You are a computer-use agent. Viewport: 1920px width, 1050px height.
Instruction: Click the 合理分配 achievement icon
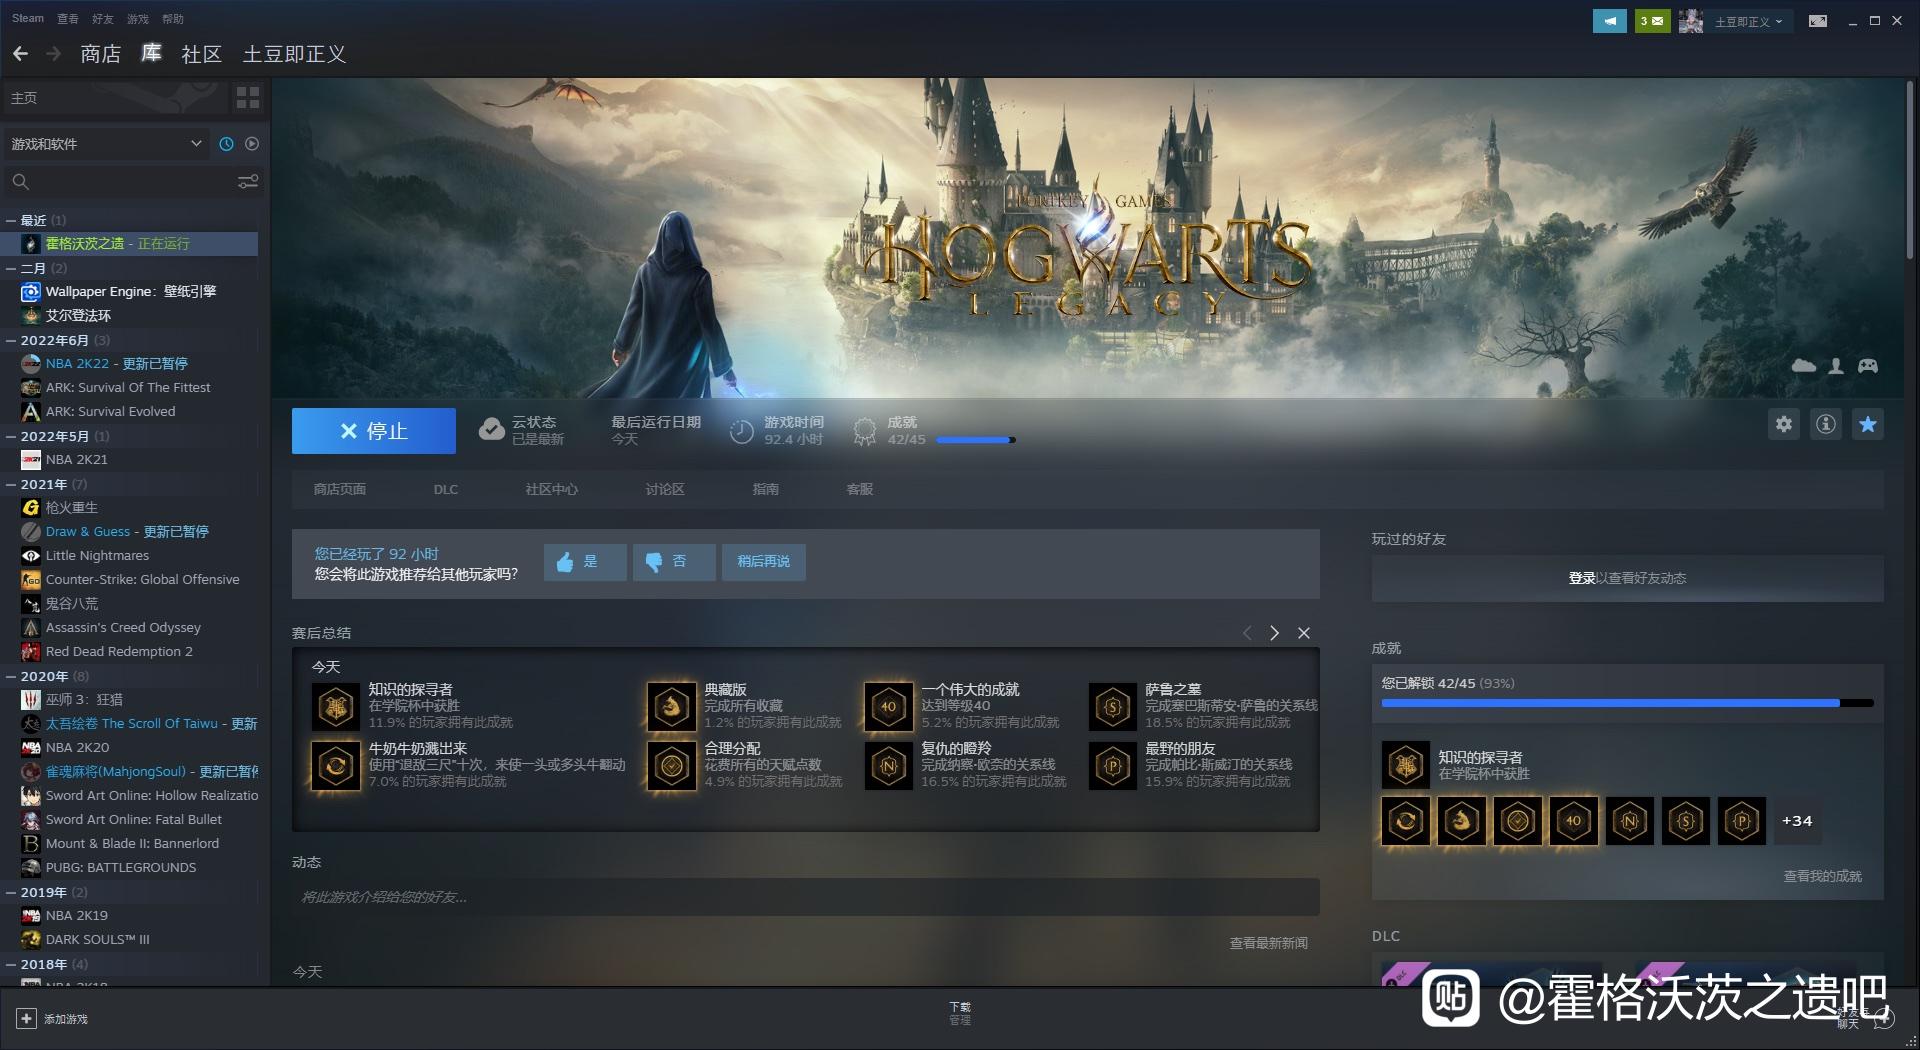(x=671, y=766)
